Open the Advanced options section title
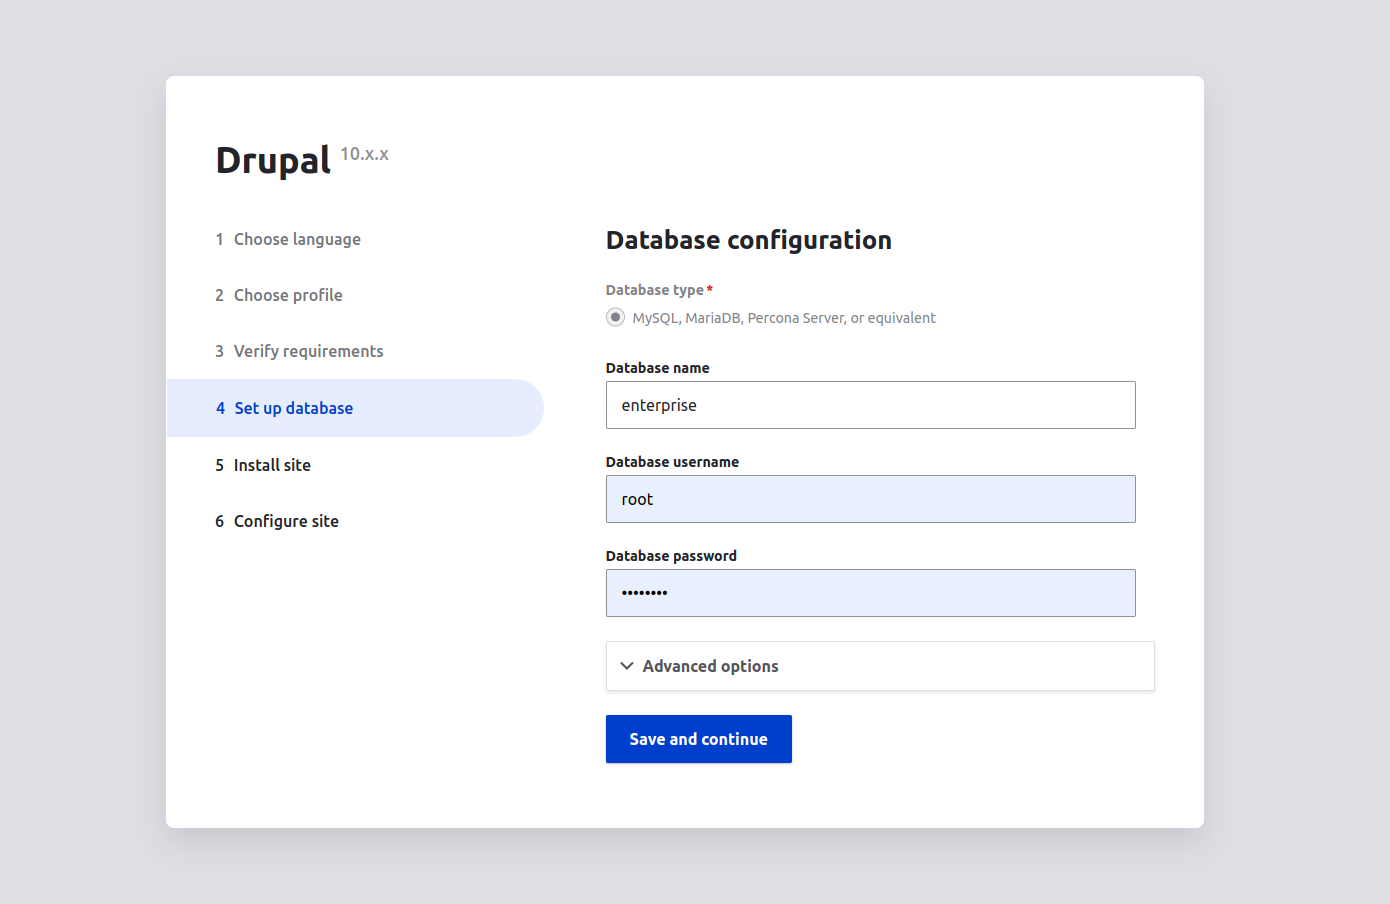 pyautogui.click(x=710, y=666)
